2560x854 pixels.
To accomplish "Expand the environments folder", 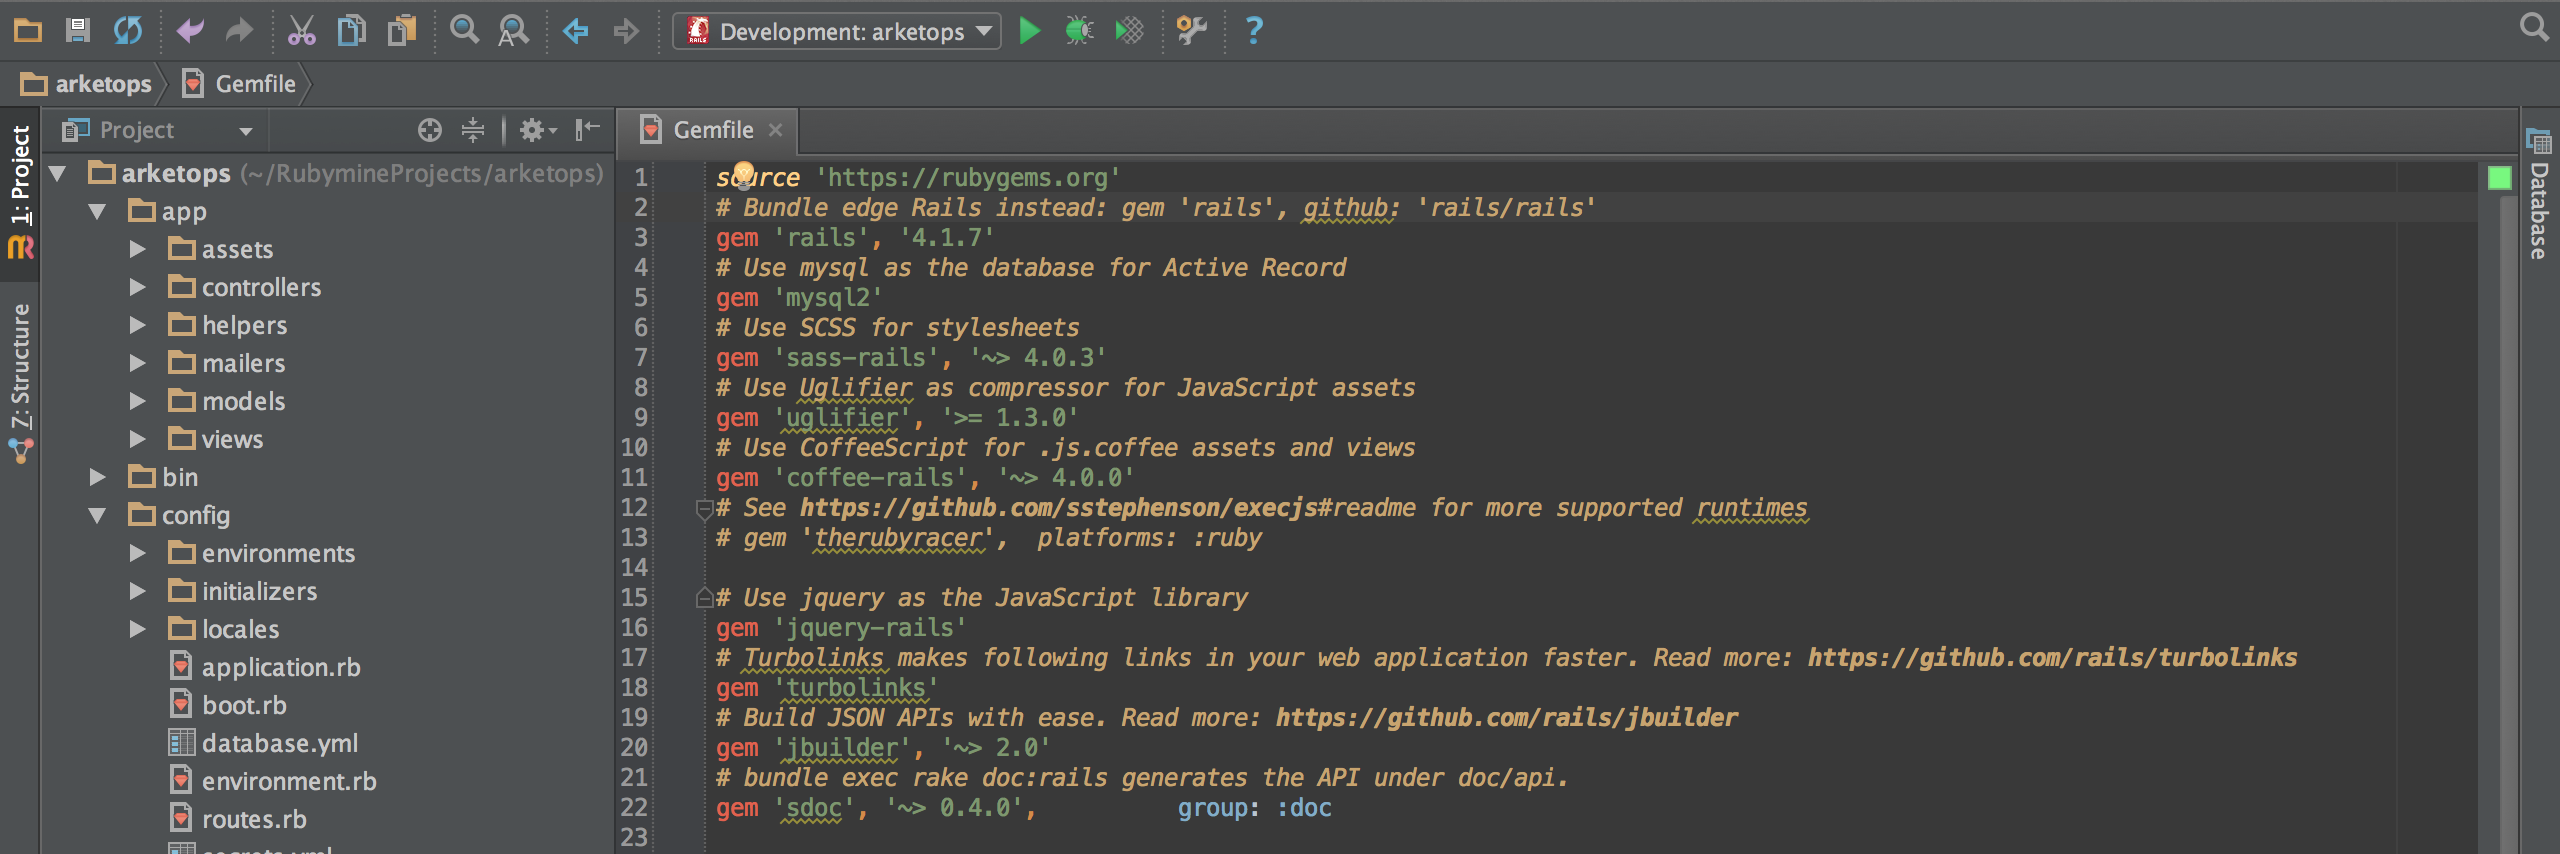I will (x=138, y=554).
